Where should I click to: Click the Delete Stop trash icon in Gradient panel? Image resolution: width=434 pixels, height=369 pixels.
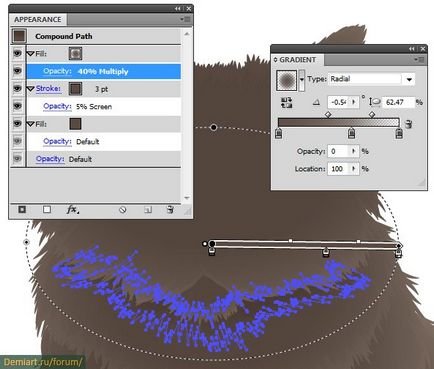(409, 124)
